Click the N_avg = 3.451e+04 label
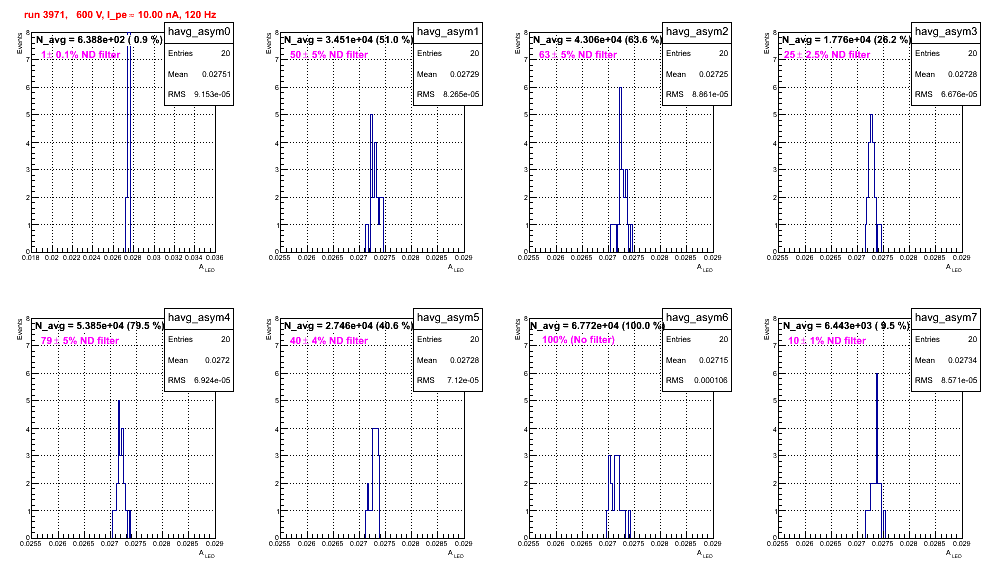996x572 pixels. (347, 40)
